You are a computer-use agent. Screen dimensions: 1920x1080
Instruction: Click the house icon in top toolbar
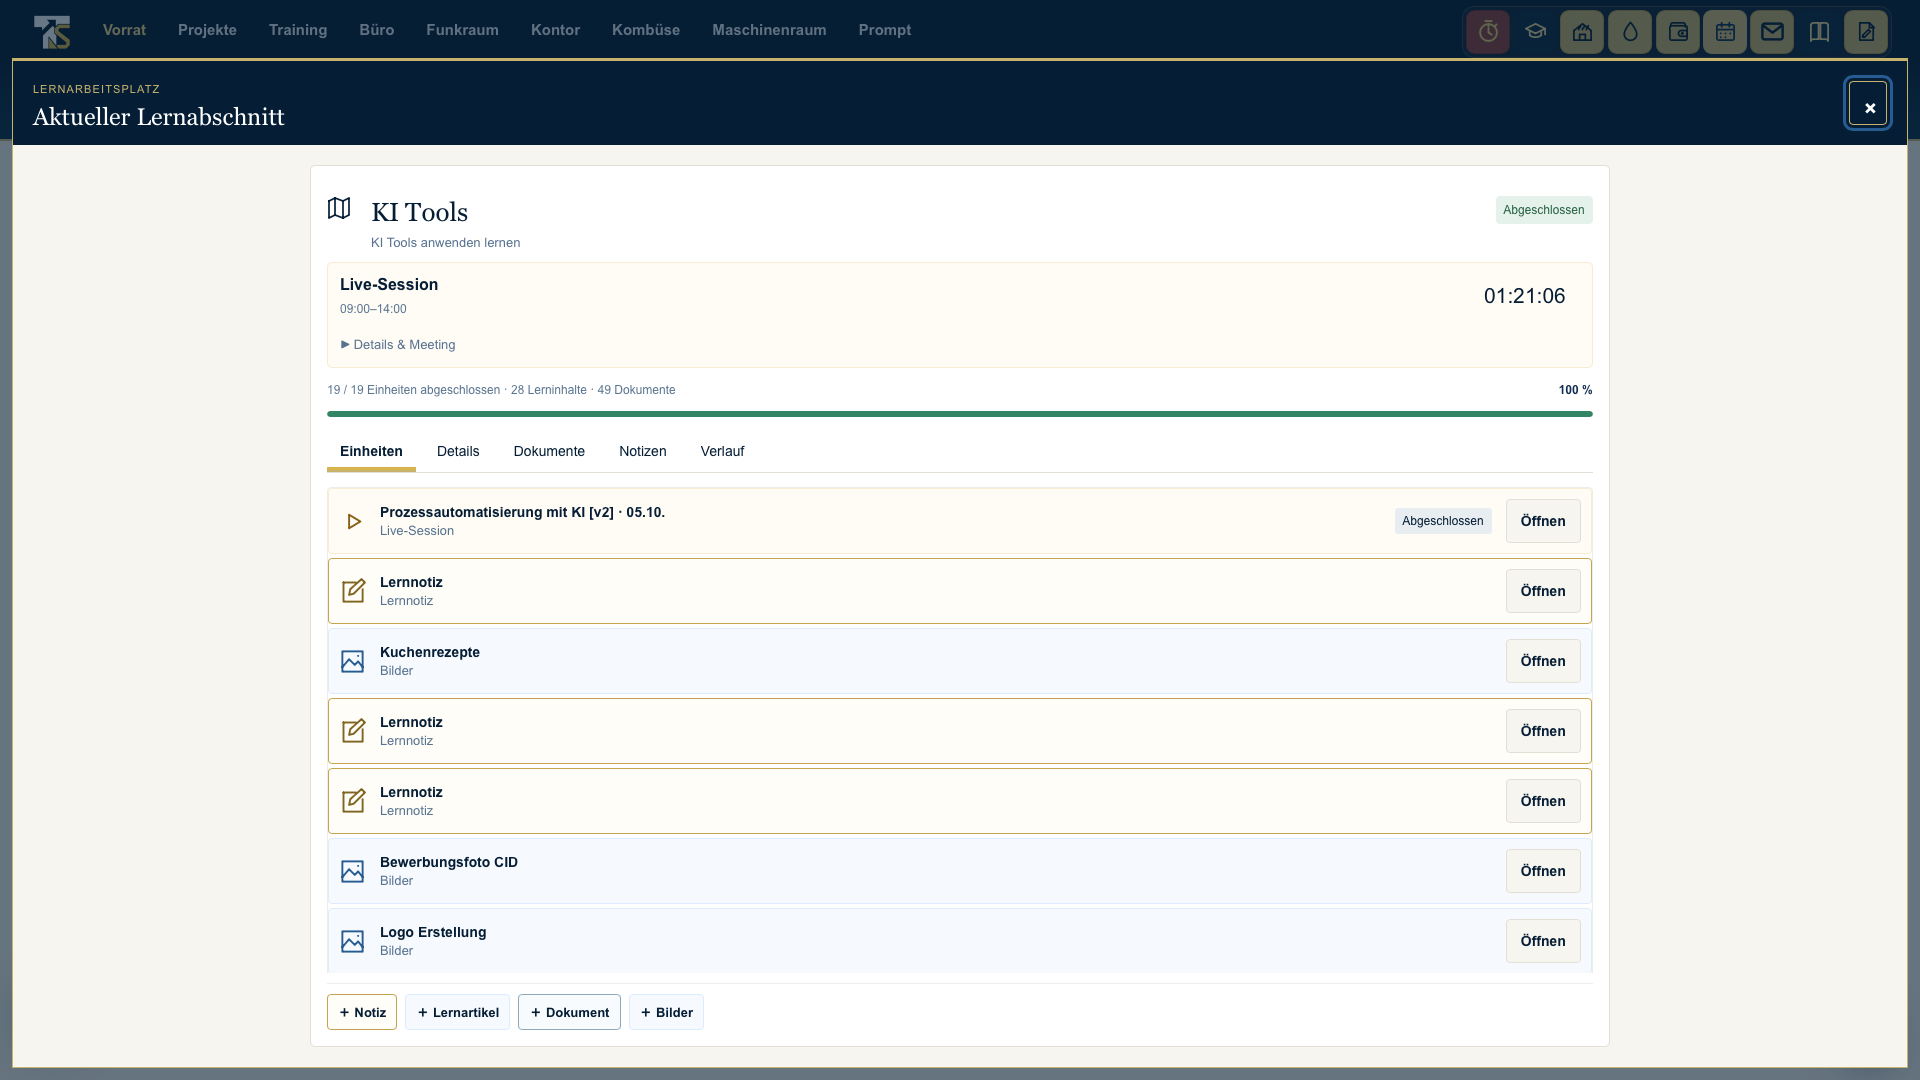1582,32
